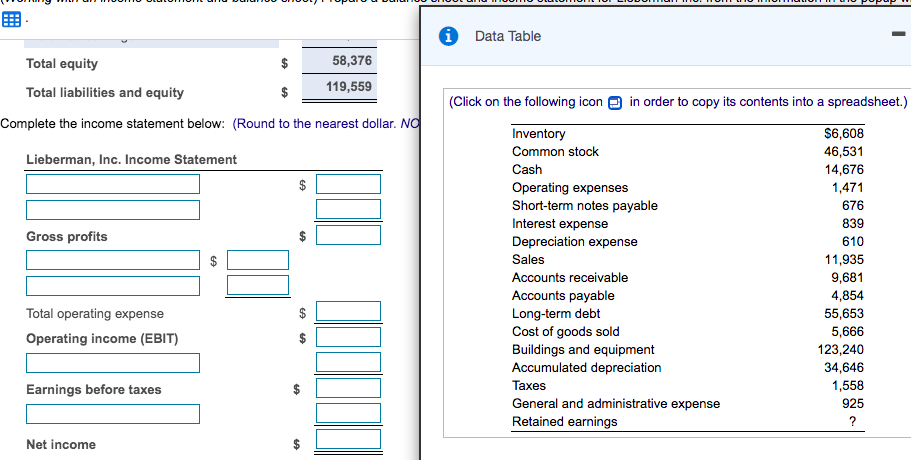Click the amount box right of the Interest row label
This screenshot has height=460, width=911.
pyautogui.click(x=349, y=362)
